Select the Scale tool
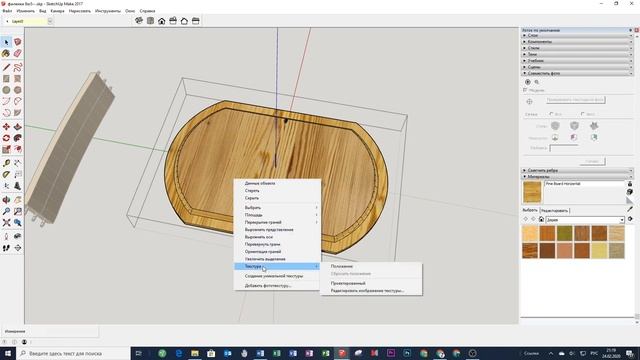The width and height of the screenshot is (640, 360). 6,149
